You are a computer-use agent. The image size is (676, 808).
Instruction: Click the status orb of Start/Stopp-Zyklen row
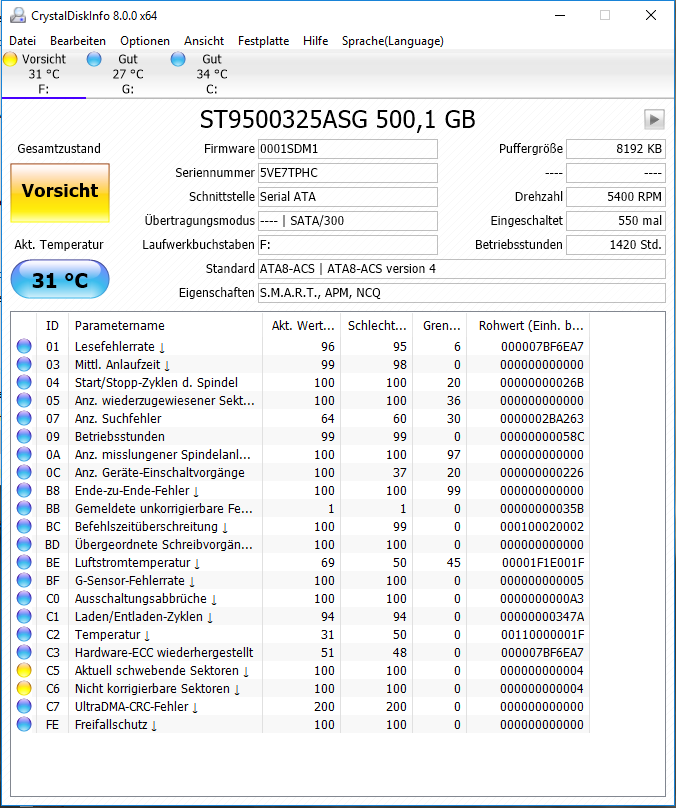24,382
